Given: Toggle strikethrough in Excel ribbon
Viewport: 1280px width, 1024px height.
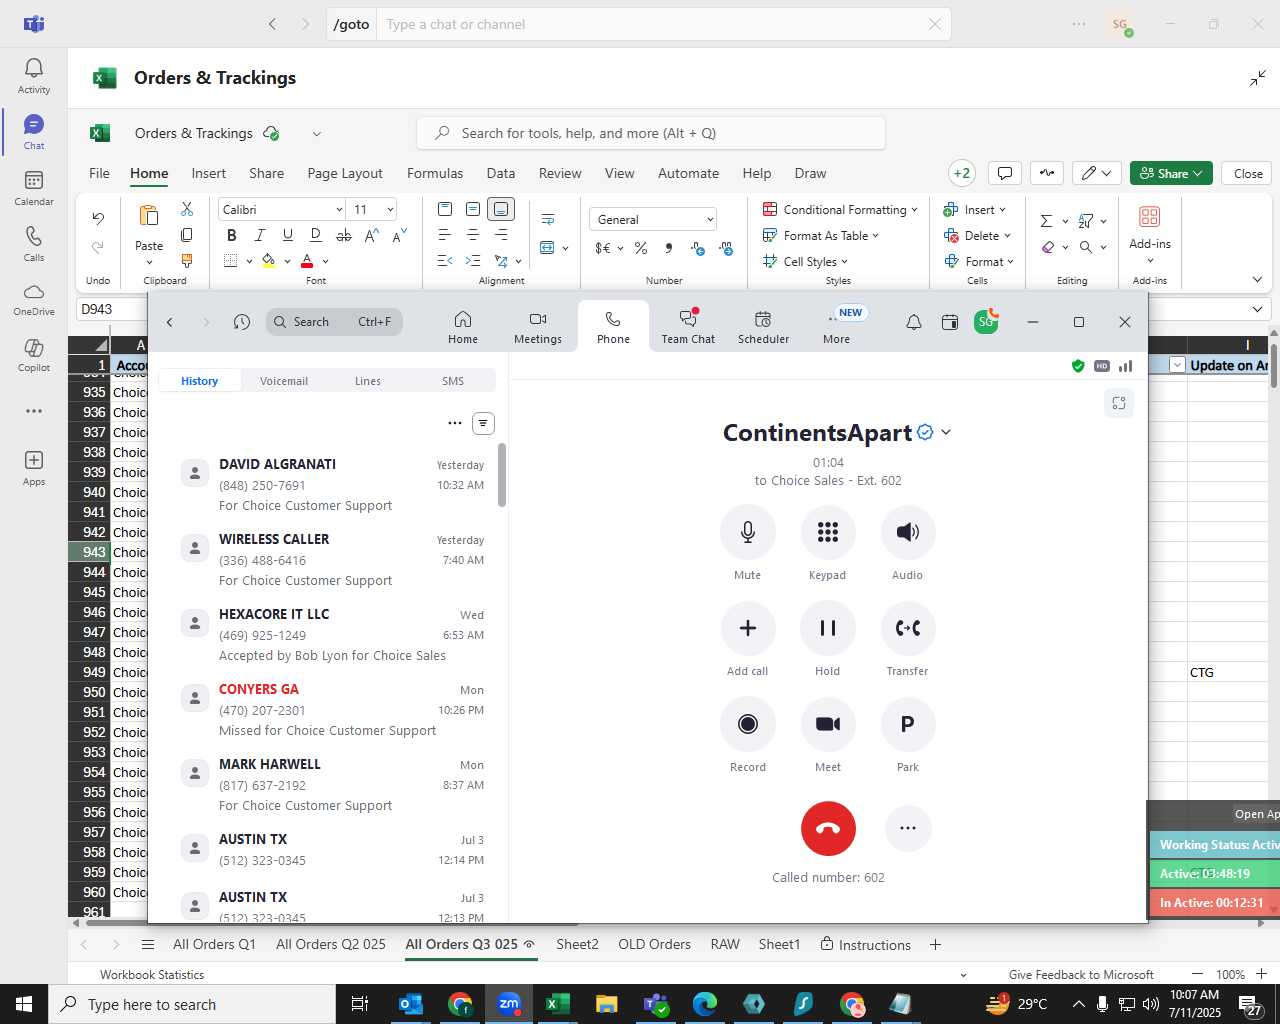Looking at the screenshot, I should coord(344,235).
